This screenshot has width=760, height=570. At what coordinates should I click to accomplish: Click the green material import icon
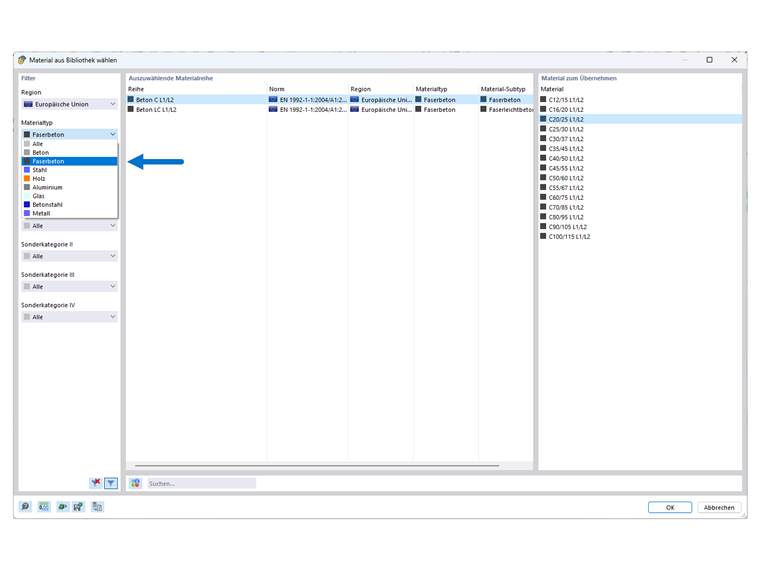pyautogui.click(x=62, y=507)
